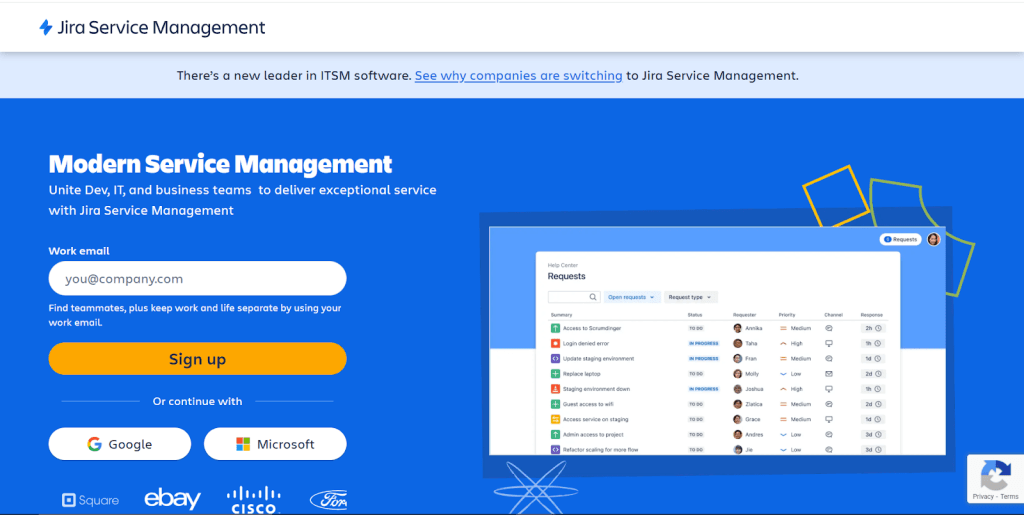Click the Priority column header in preview
The image size is (1024, 515).
[786, 315]
